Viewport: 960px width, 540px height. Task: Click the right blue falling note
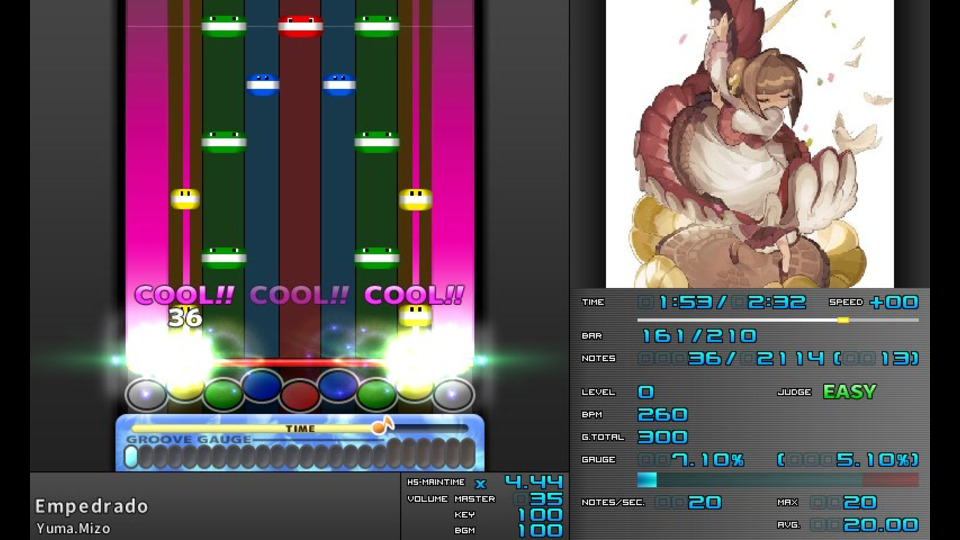[x=339, y=84]
